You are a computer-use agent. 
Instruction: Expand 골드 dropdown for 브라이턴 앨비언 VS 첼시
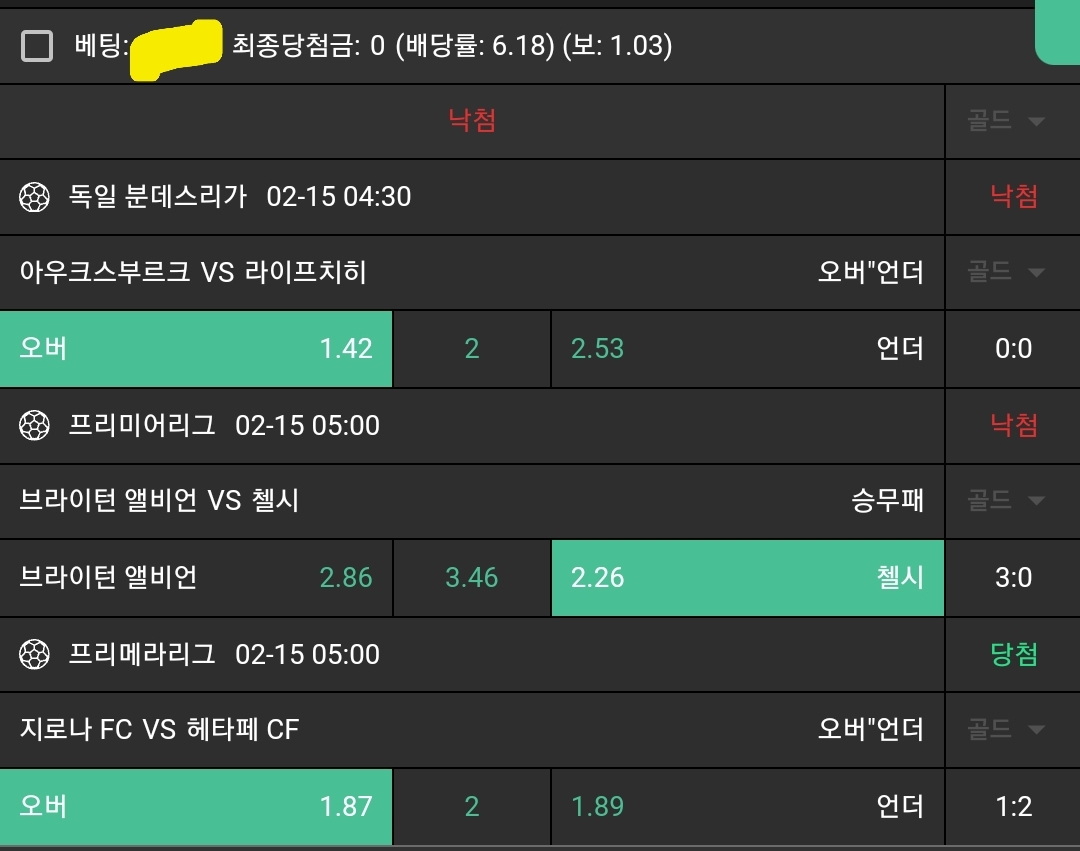[x=1006, y=501]
